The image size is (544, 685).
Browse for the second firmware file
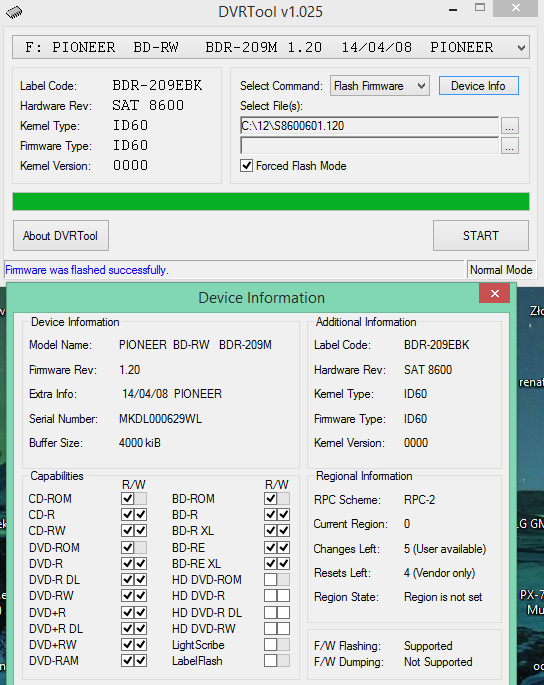coord(509,146)
